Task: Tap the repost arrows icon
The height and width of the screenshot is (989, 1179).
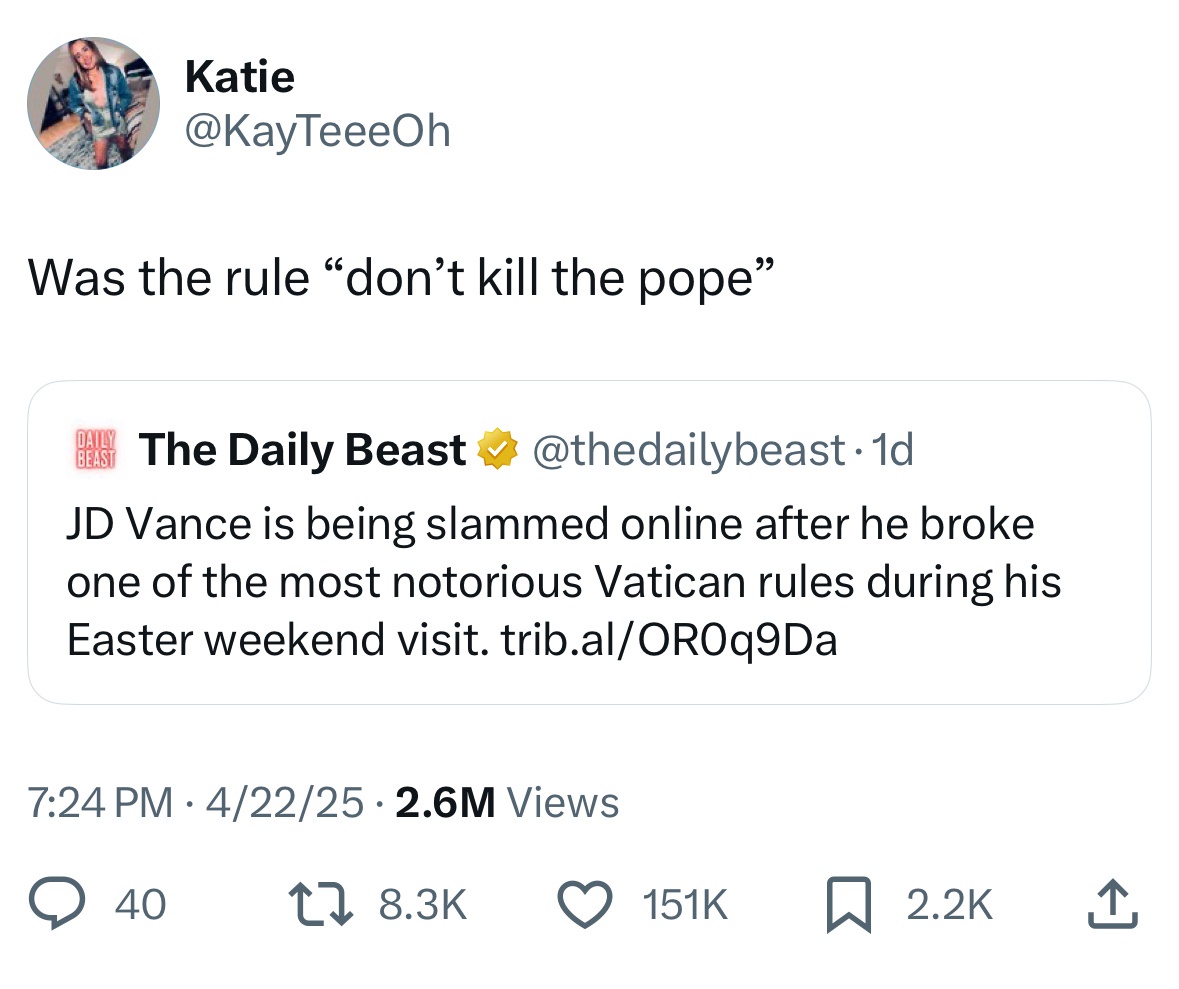Action: 326,905
